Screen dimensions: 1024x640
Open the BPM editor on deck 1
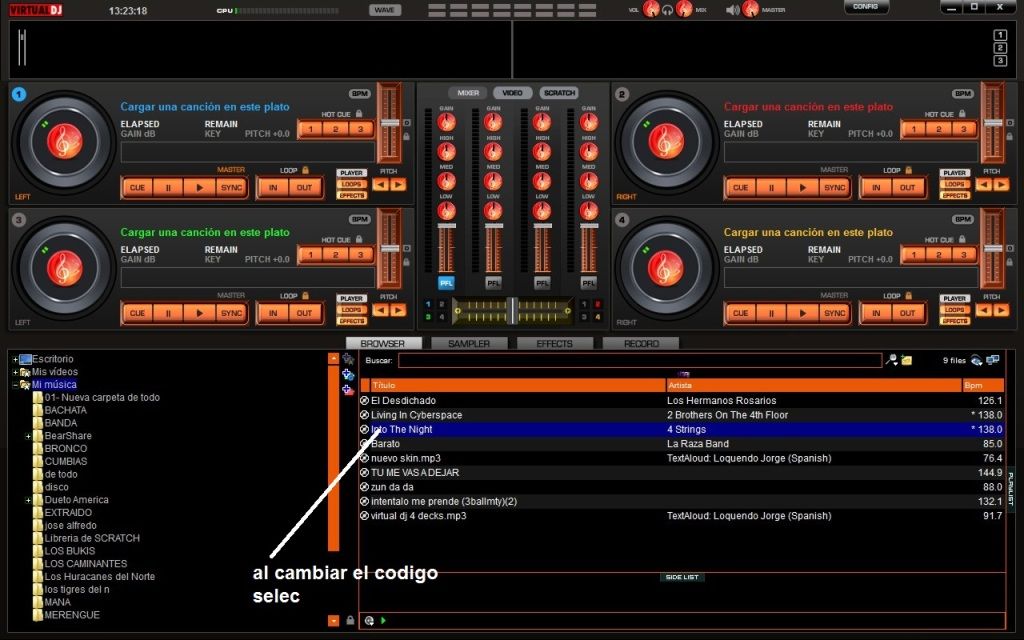coord(359,93)
